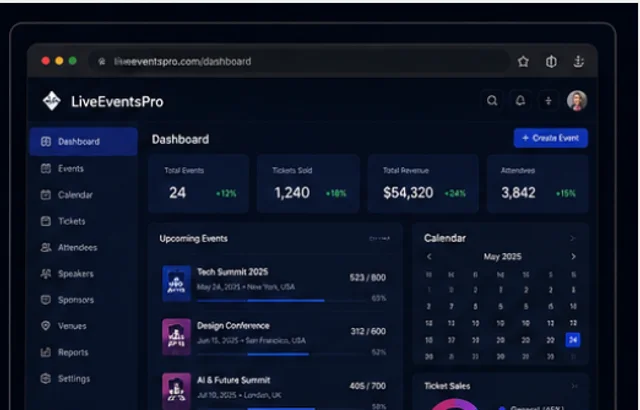Click the browser shield icon
The width and height of the screenshot is (640, 410).
pos(551,62)
